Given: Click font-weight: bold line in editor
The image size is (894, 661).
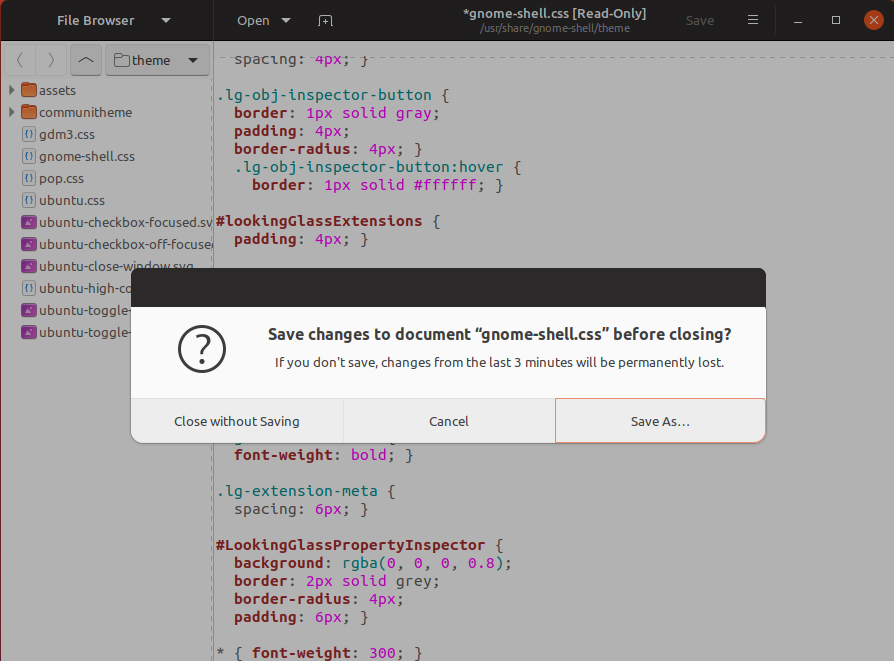Looking at the screenshot, I should click(x=323, y=455).
